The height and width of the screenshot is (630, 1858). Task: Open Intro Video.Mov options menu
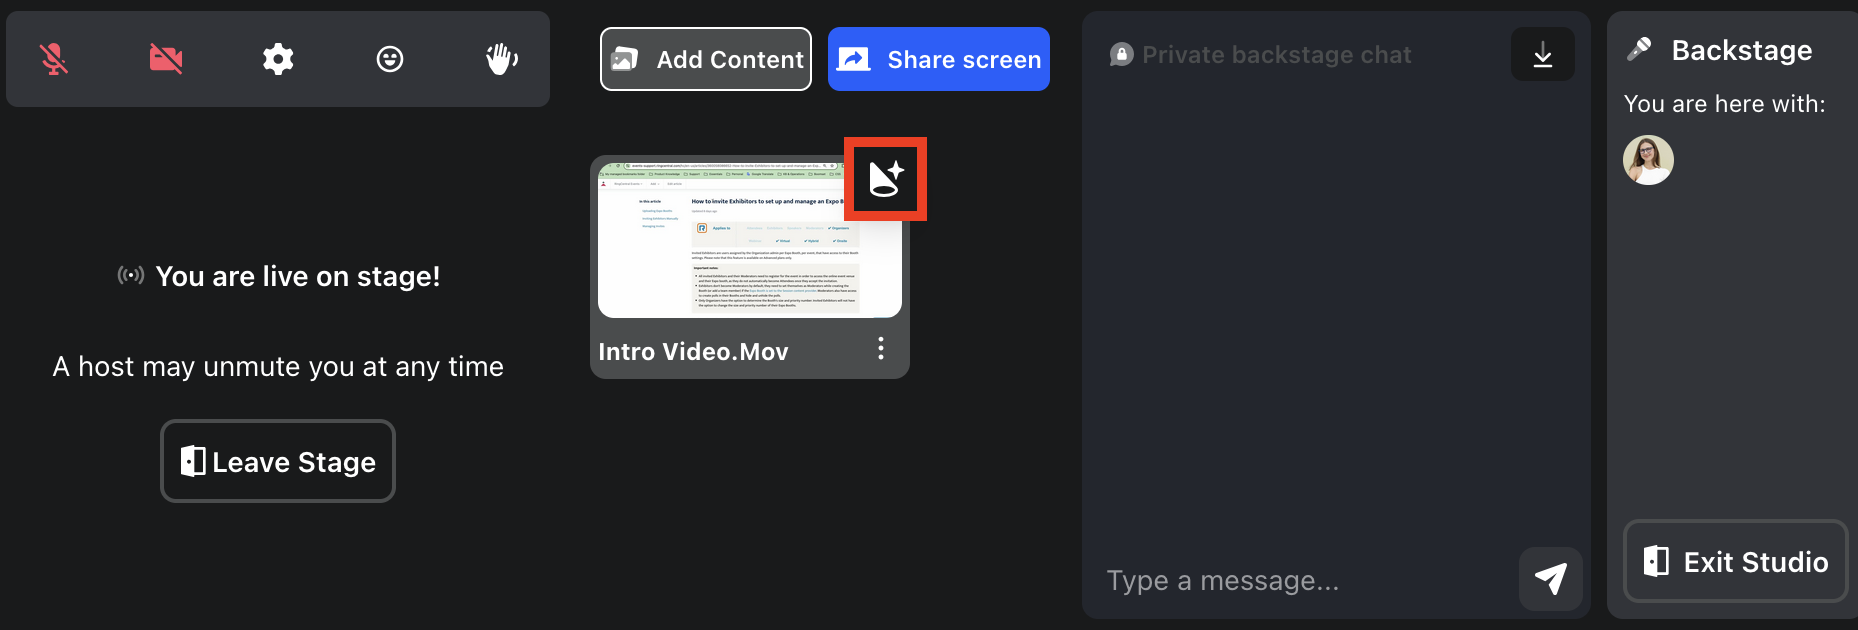[881, 348]
